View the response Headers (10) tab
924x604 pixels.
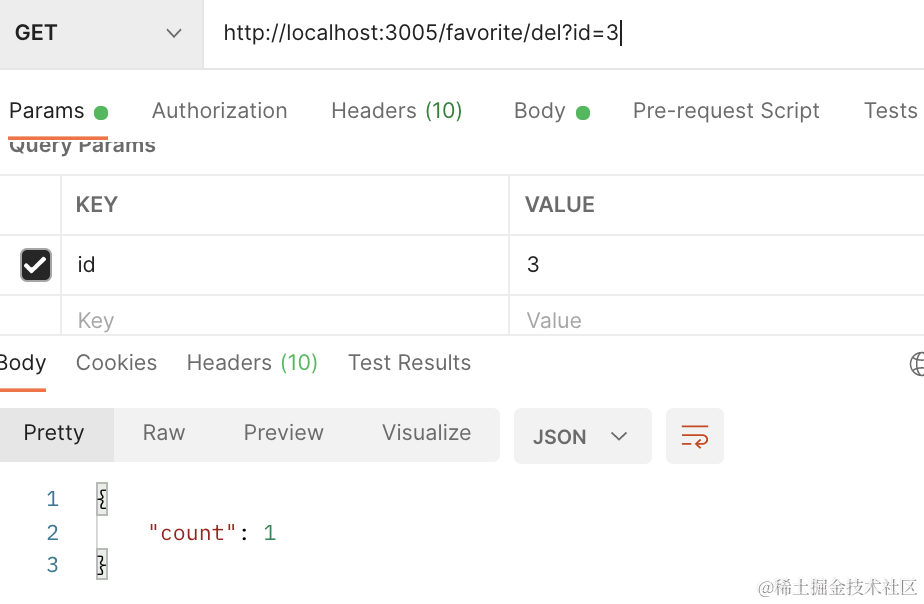(x=252, y=363)
